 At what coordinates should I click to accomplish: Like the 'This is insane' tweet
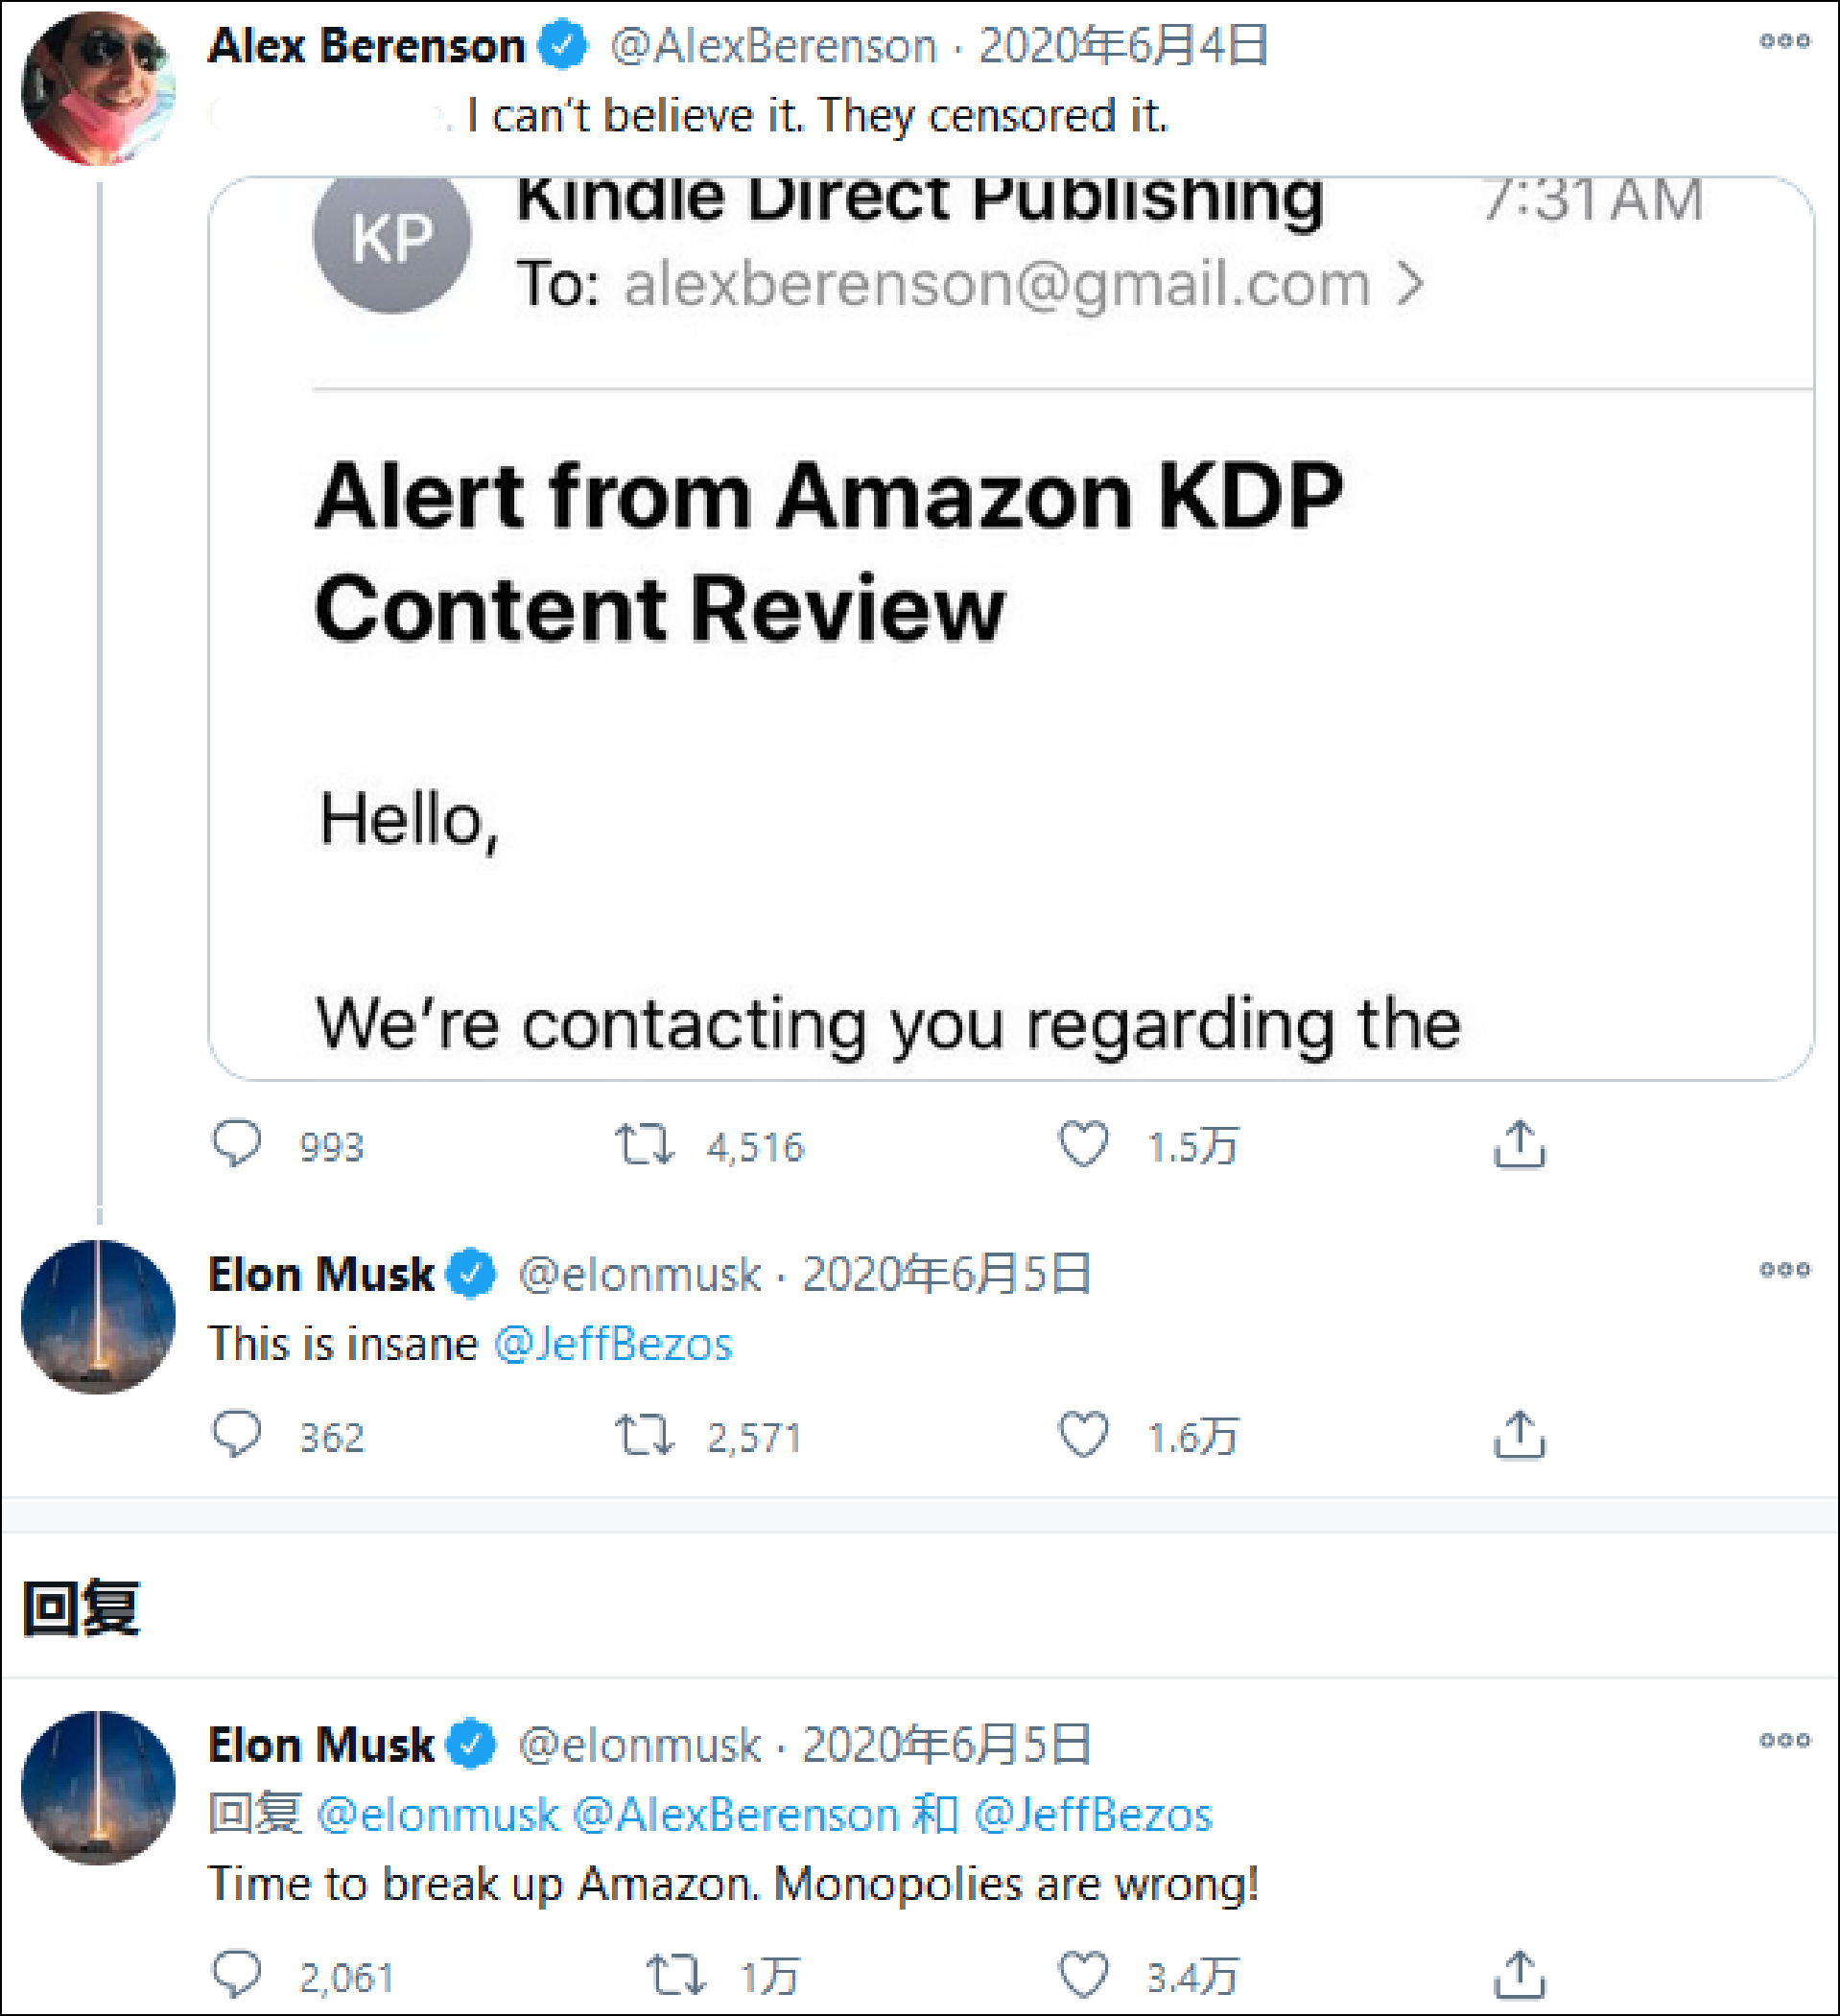point(1083,1435)
